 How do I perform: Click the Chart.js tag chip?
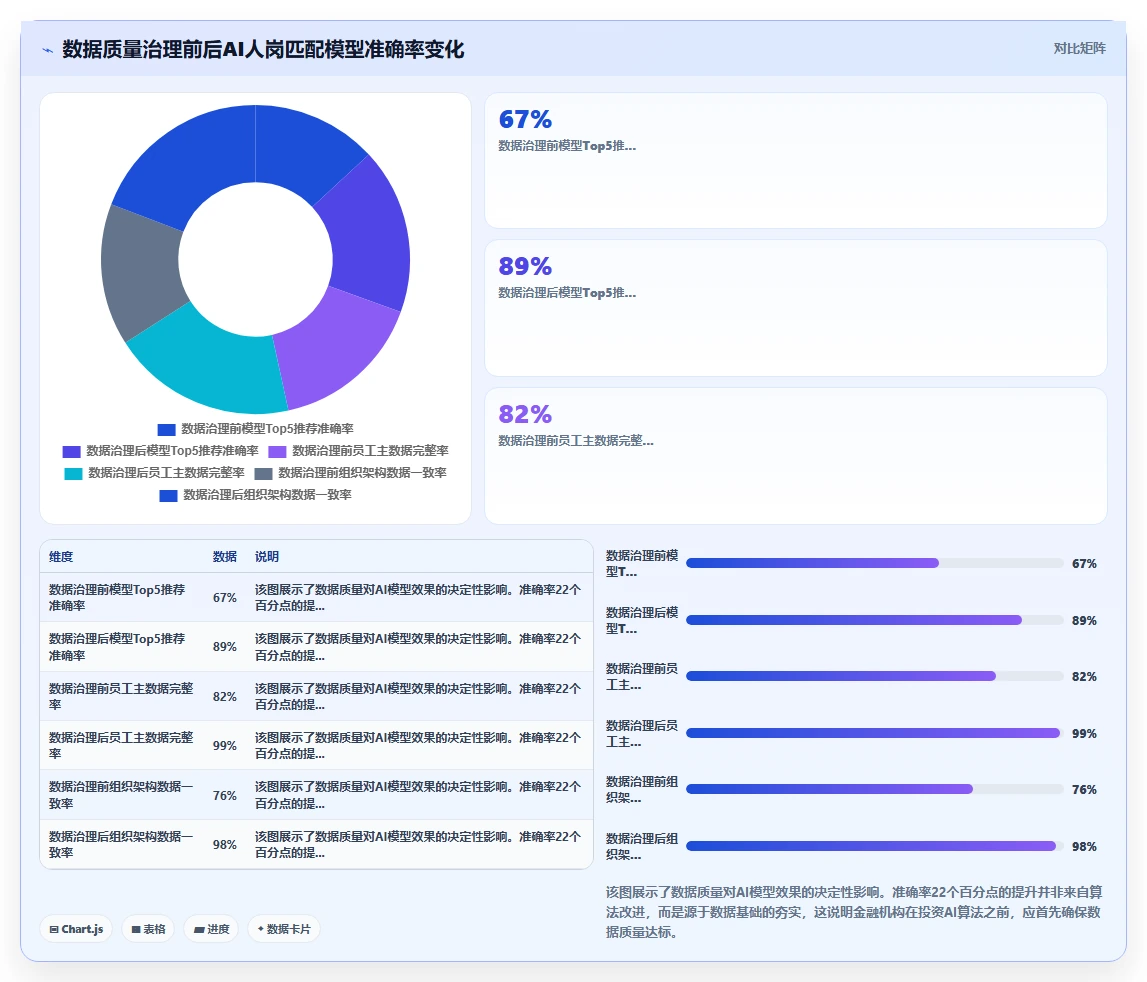(76, 929)
